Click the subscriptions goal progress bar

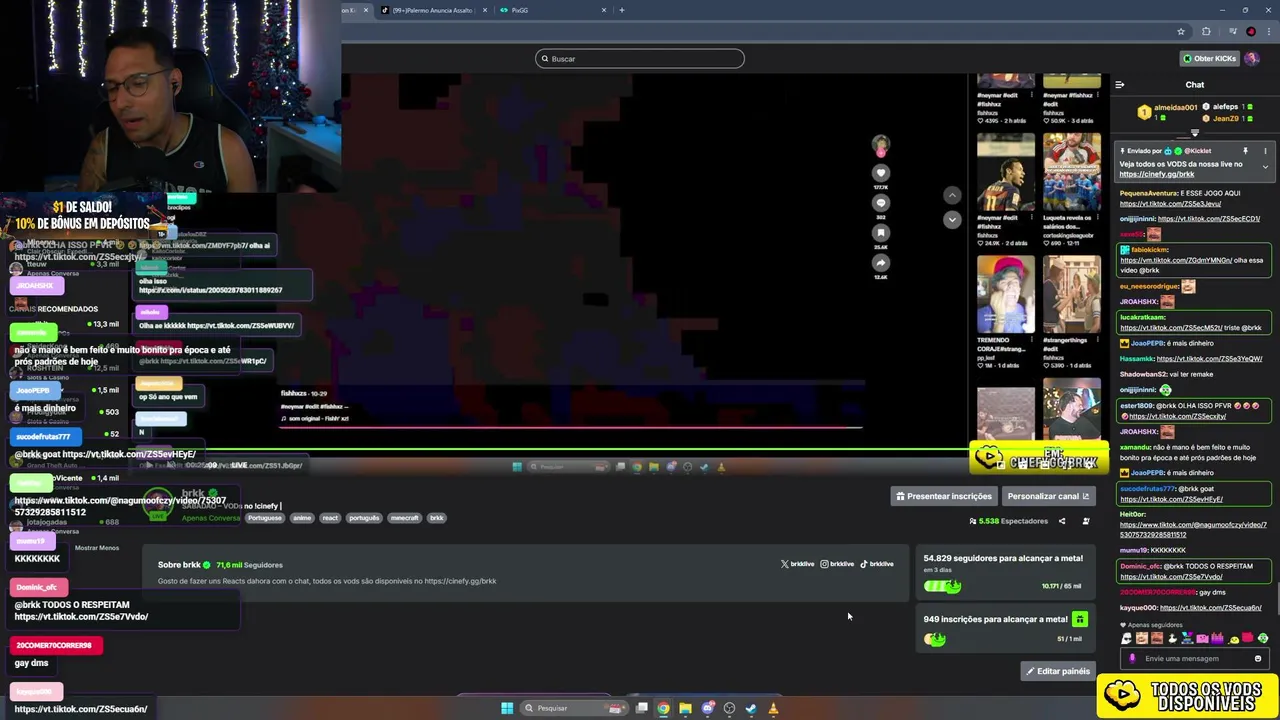[x=935, y=639]
